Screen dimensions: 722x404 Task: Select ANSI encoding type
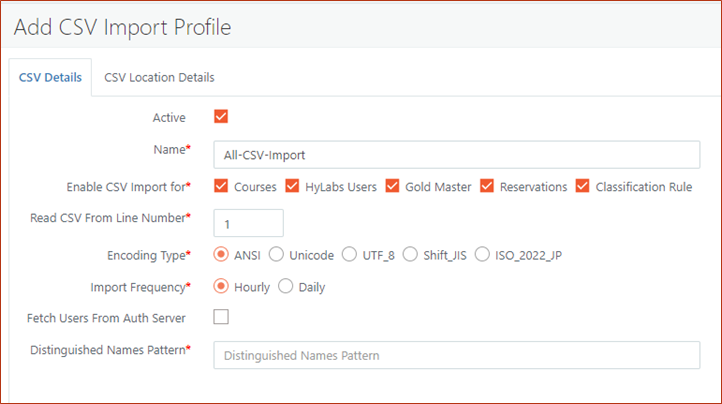click(x=221, y=255)
